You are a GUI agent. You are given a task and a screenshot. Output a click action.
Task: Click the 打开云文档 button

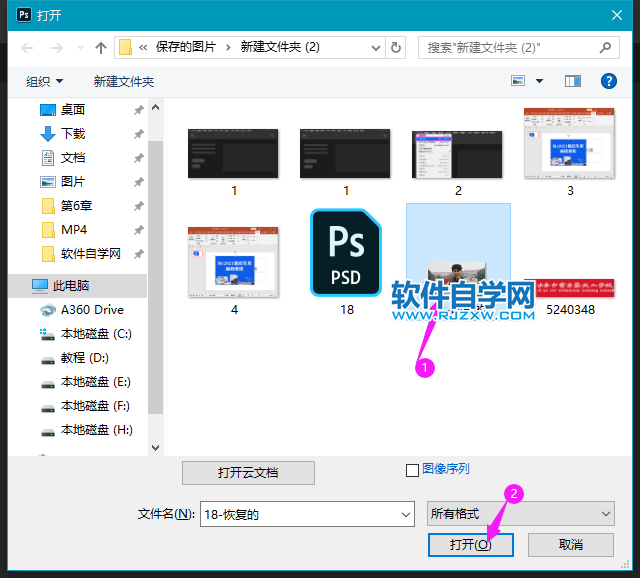pos(248,473)
